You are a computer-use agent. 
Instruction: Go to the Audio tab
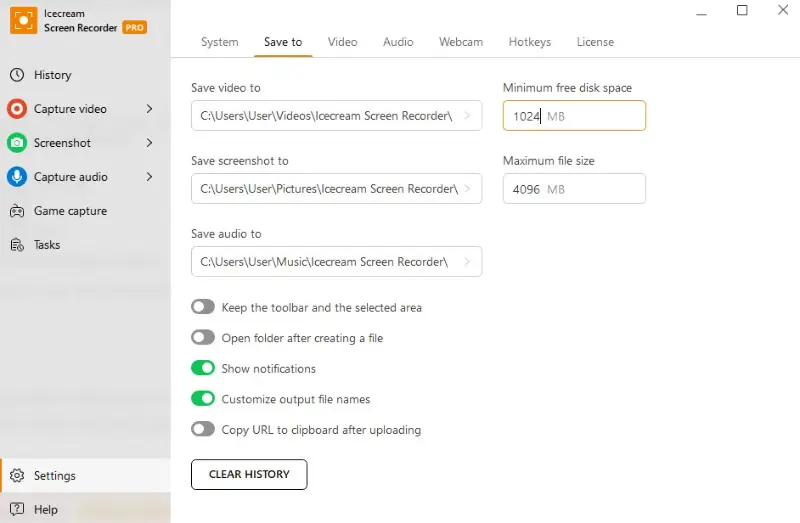click(398, 42)
